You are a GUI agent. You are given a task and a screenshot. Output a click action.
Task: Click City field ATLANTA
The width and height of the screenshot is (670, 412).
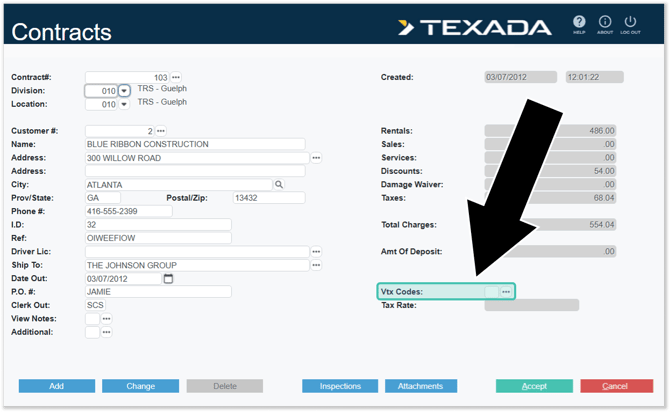coord(179,185)
